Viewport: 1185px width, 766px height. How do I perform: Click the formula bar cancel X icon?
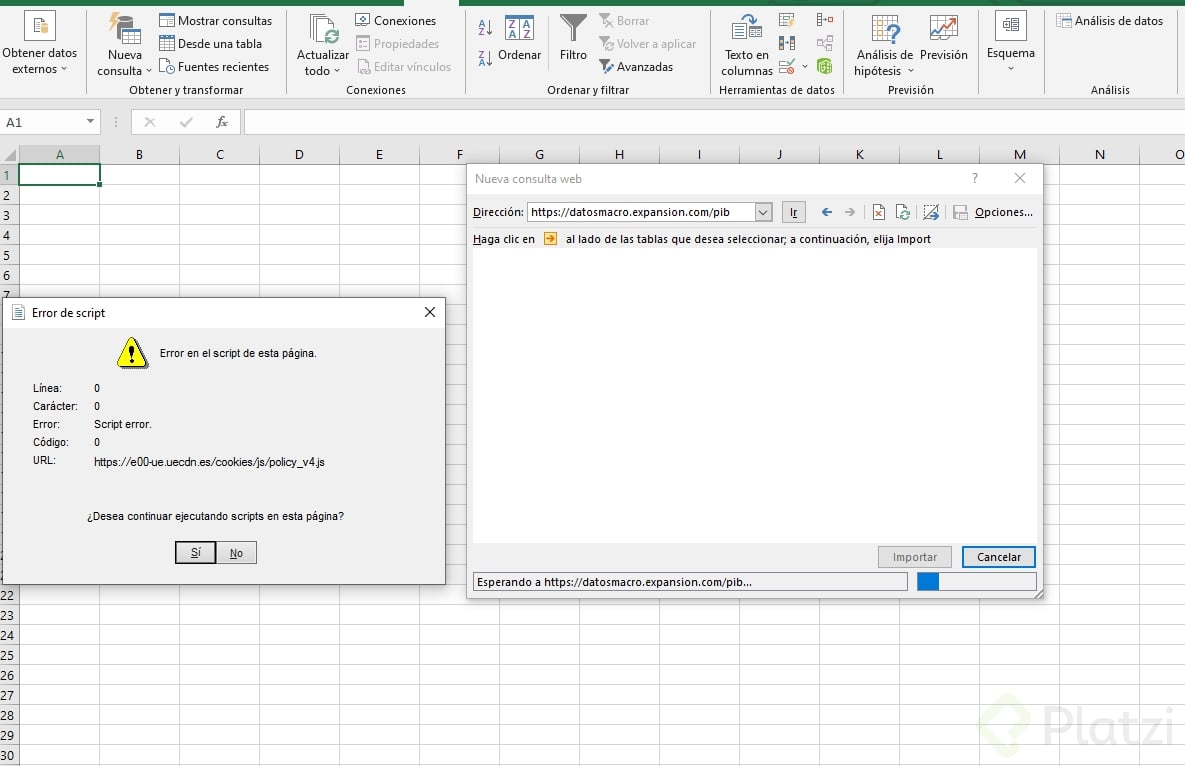[150, 122]
